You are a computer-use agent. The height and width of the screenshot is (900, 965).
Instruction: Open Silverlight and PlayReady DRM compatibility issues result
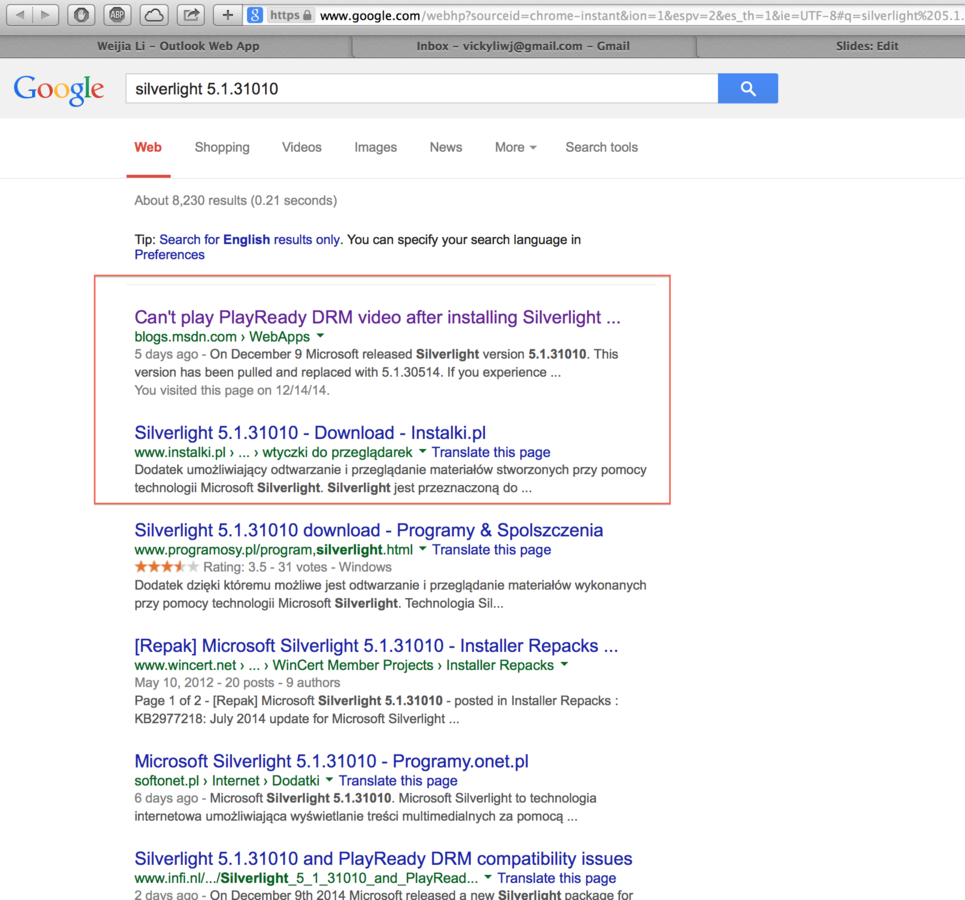coord(383,858)
